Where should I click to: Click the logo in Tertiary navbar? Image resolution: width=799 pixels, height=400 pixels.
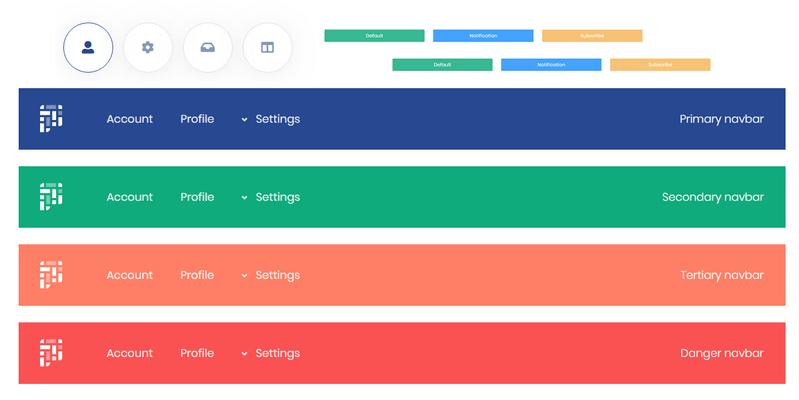click(x=51, y=274)
